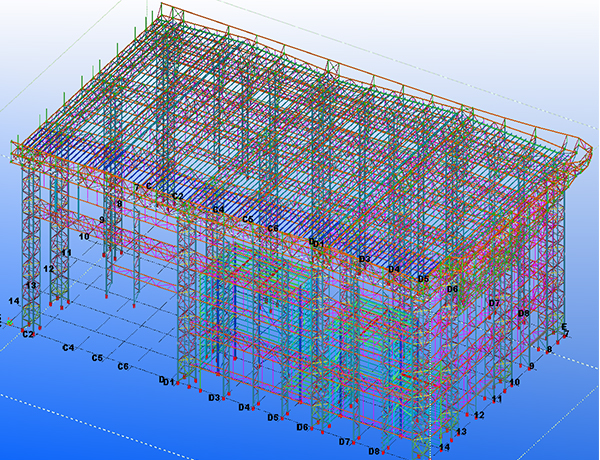This screenshot has height=460, width=600.
Task: Select grid label 12 on the left side
Action: 48,269
